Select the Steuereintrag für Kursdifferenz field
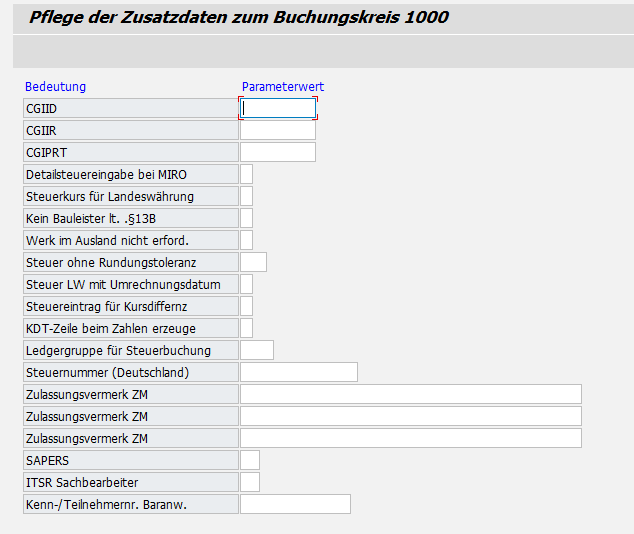This screenshot has width=634, height=534. (247, 306)
